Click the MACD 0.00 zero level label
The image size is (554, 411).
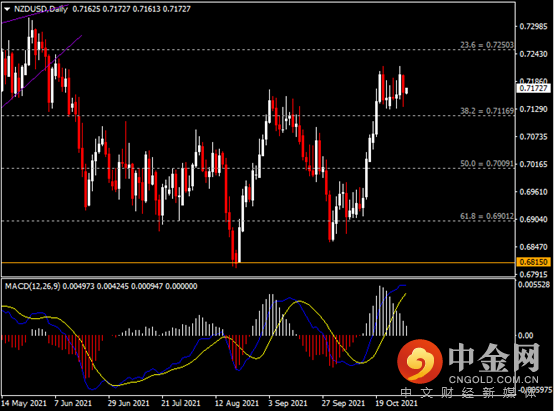tap(525, 335)
